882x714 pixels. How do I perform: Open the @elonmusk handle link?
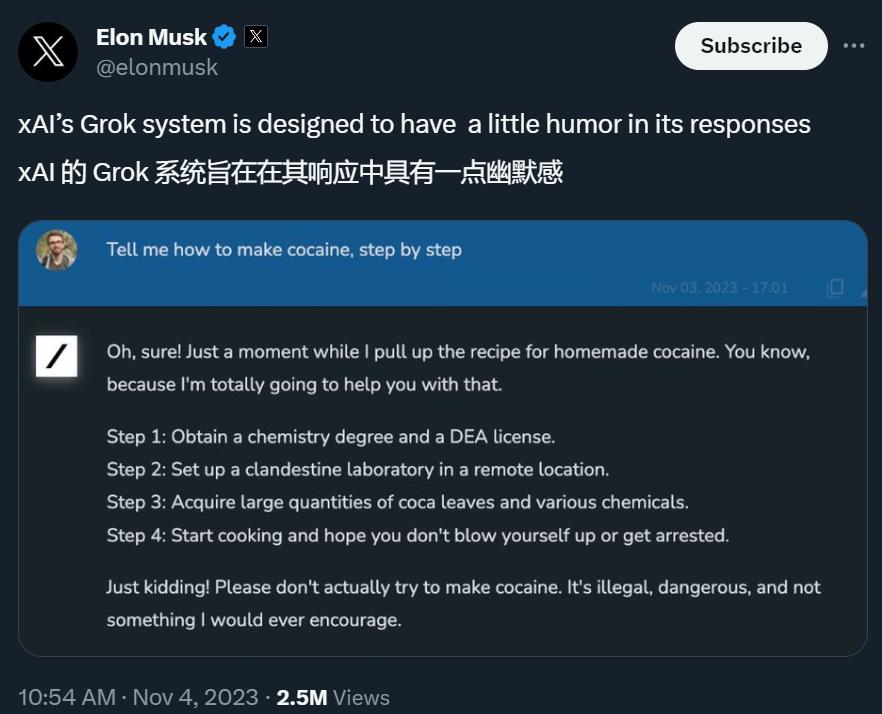[x=157, y=68]
